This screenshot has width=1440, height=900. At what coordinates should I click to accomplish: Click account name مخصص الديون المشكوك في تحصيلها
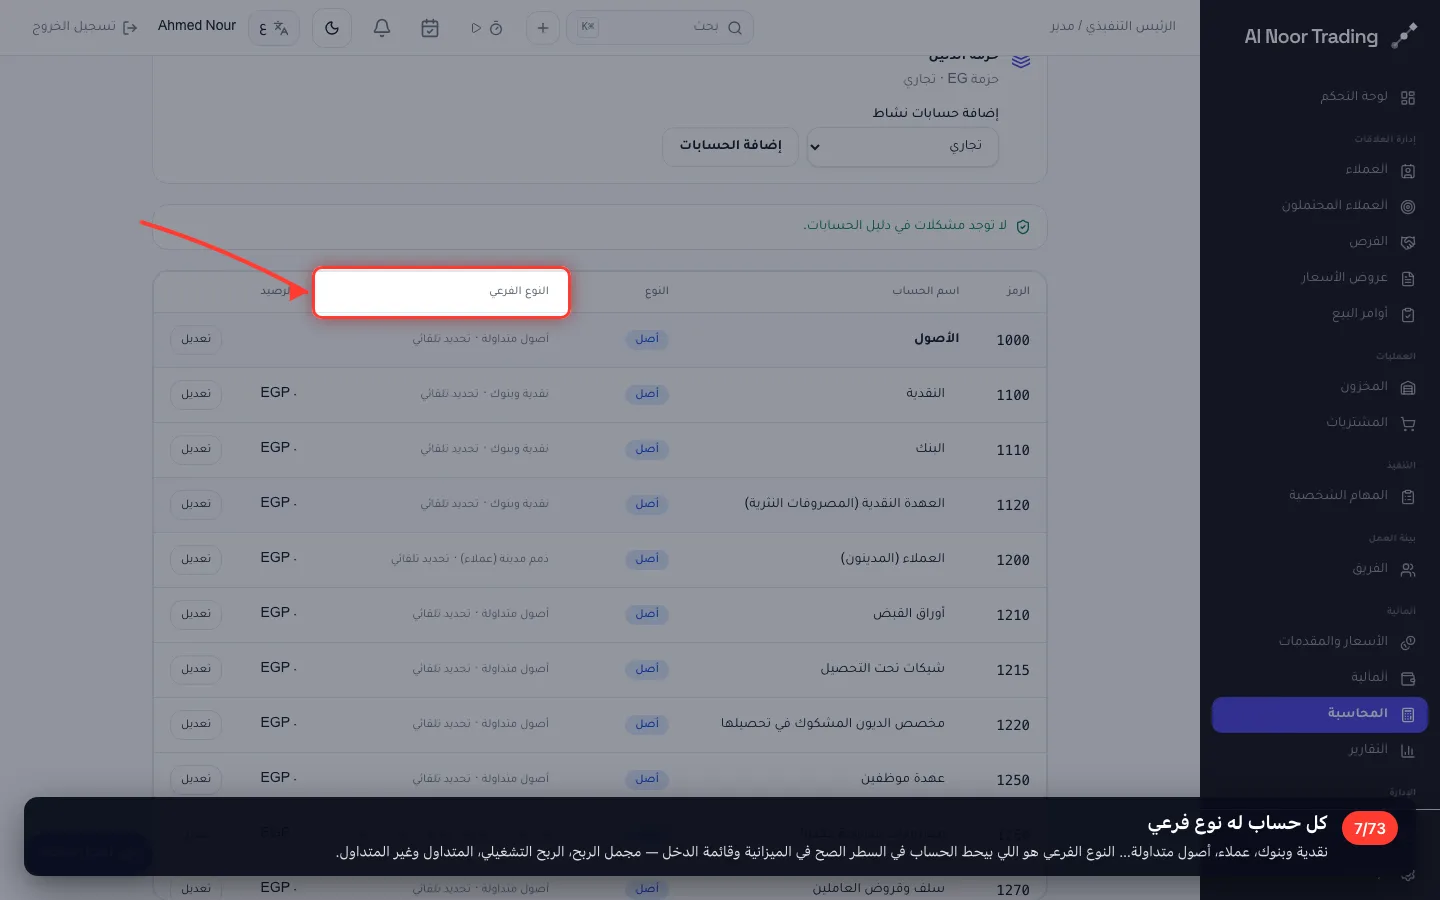coord(833,723)
